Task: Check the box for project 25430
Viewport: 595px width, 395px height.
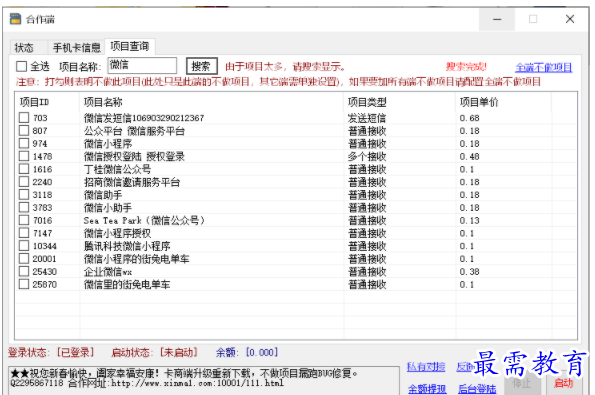Action: pyautogui.click(x=24, y=271)
